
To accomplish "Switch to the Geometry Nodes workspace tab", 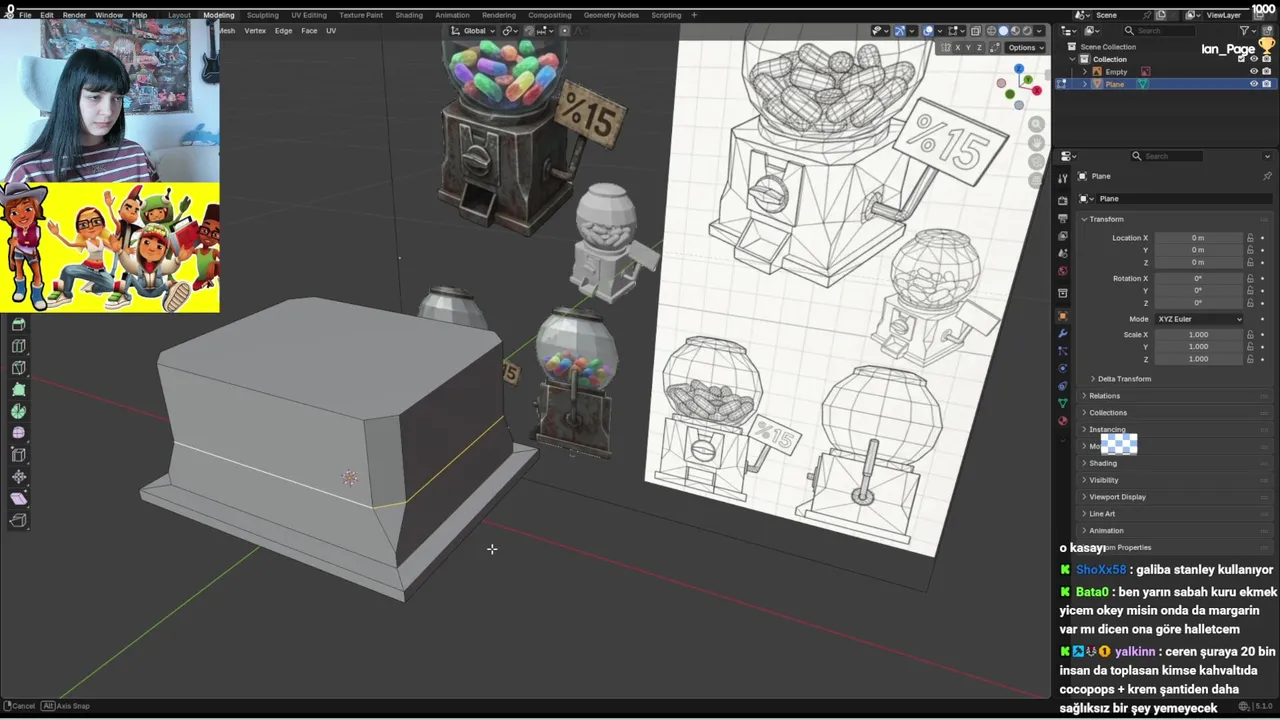I will pos(611,15).
